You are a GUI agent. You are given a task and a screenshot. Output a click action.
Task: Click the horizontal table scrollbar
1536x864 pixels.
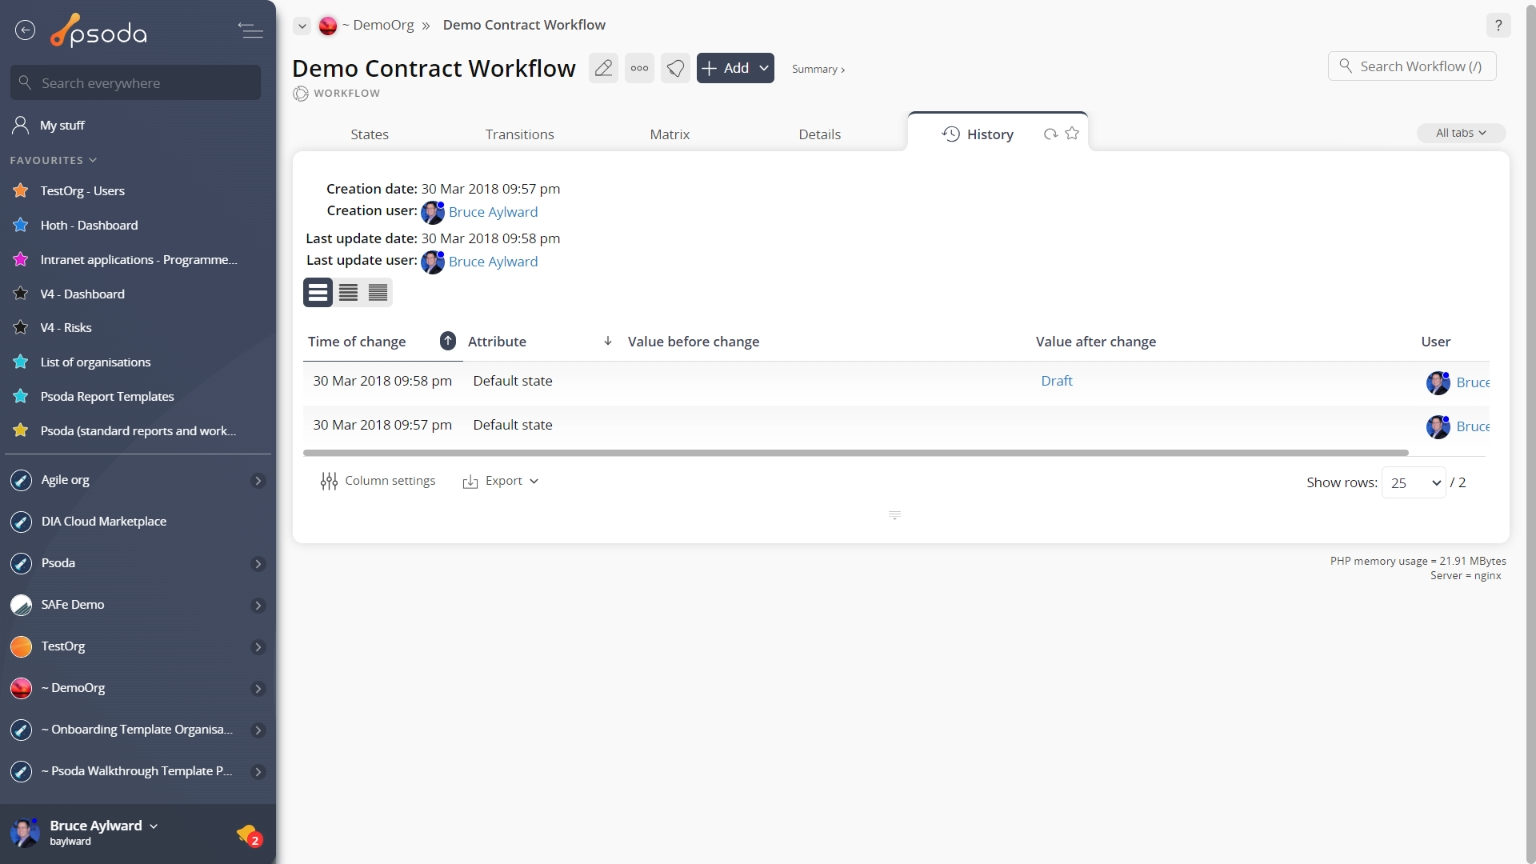[856, 453]
